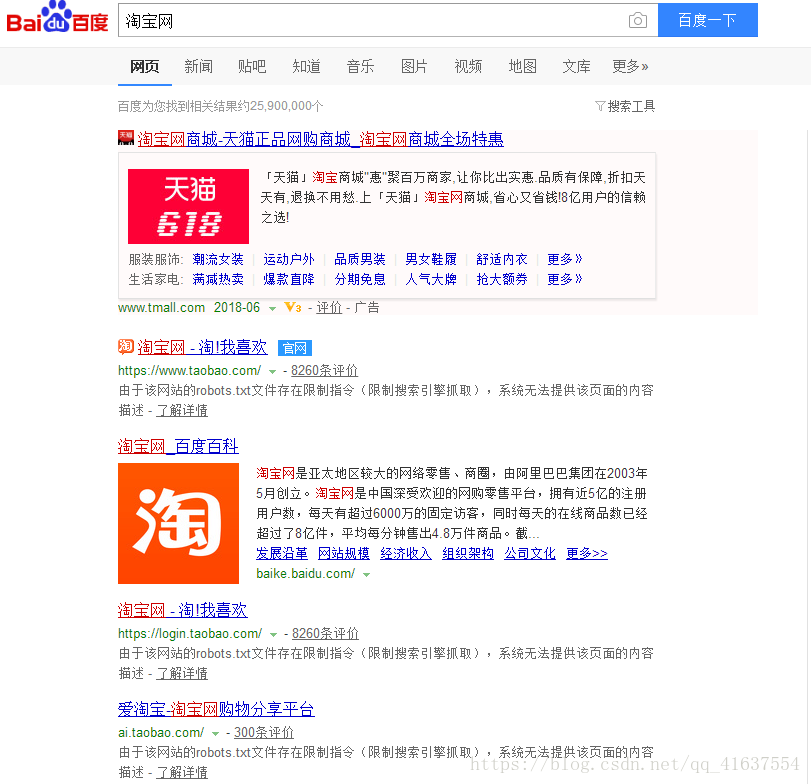811x784 pixels.
Task: Open the 抢大额券 link
Action: [x=502, y=279]
